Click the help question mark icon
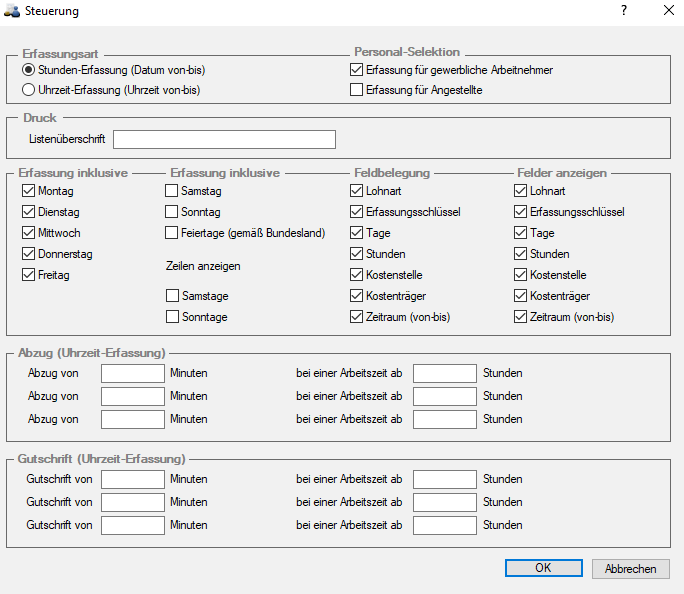Viewport: 684px width, 594px height. point(624,10)
